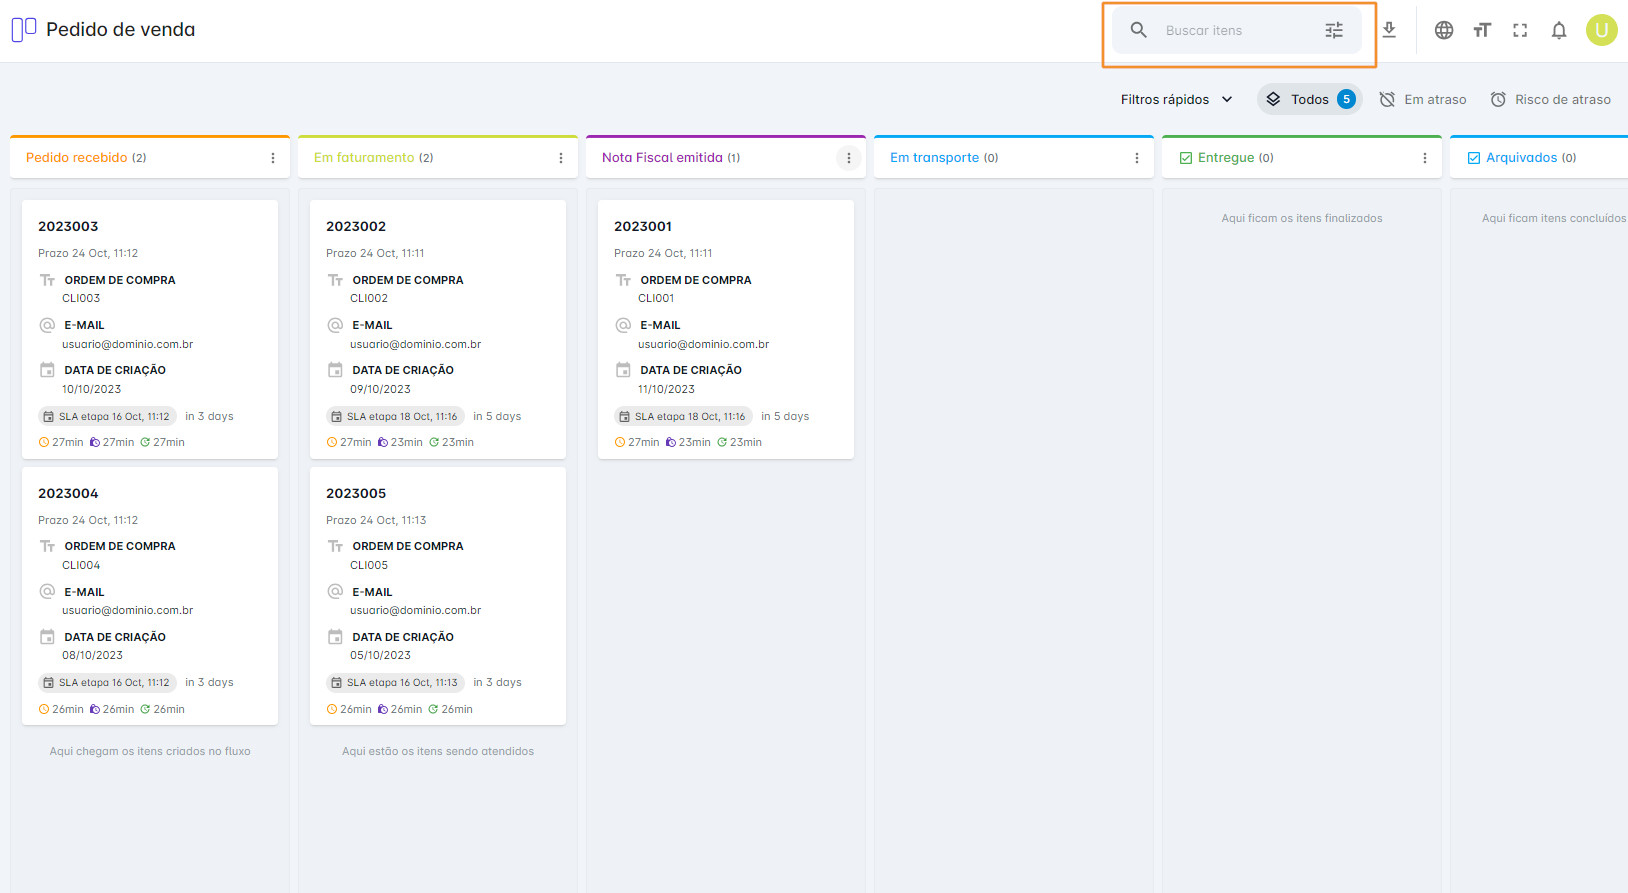
Task: Open Em transporte column options menu
Action: (x=1137, y=158)
